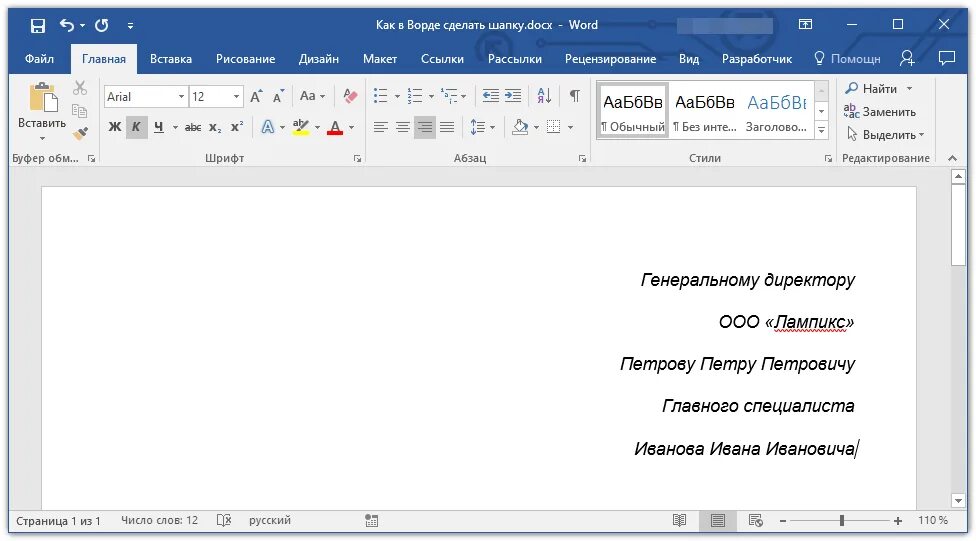
Task: Open the Arial font name dropdown
Action: 181,96
